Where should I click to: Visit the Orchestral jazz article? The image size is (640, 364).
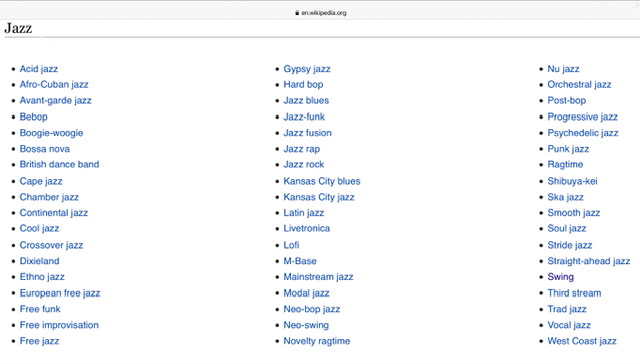point(579,84)
